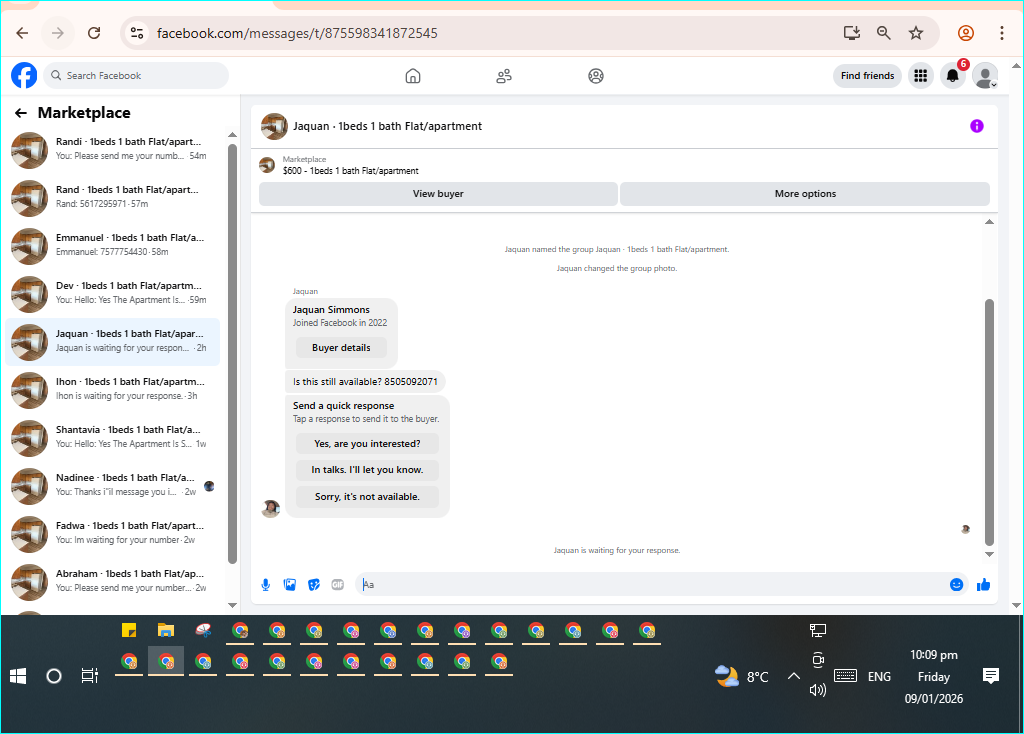The image size is (1024, 734).
Task: Click the browser address bar URL
Action: [x=297, y=33]
